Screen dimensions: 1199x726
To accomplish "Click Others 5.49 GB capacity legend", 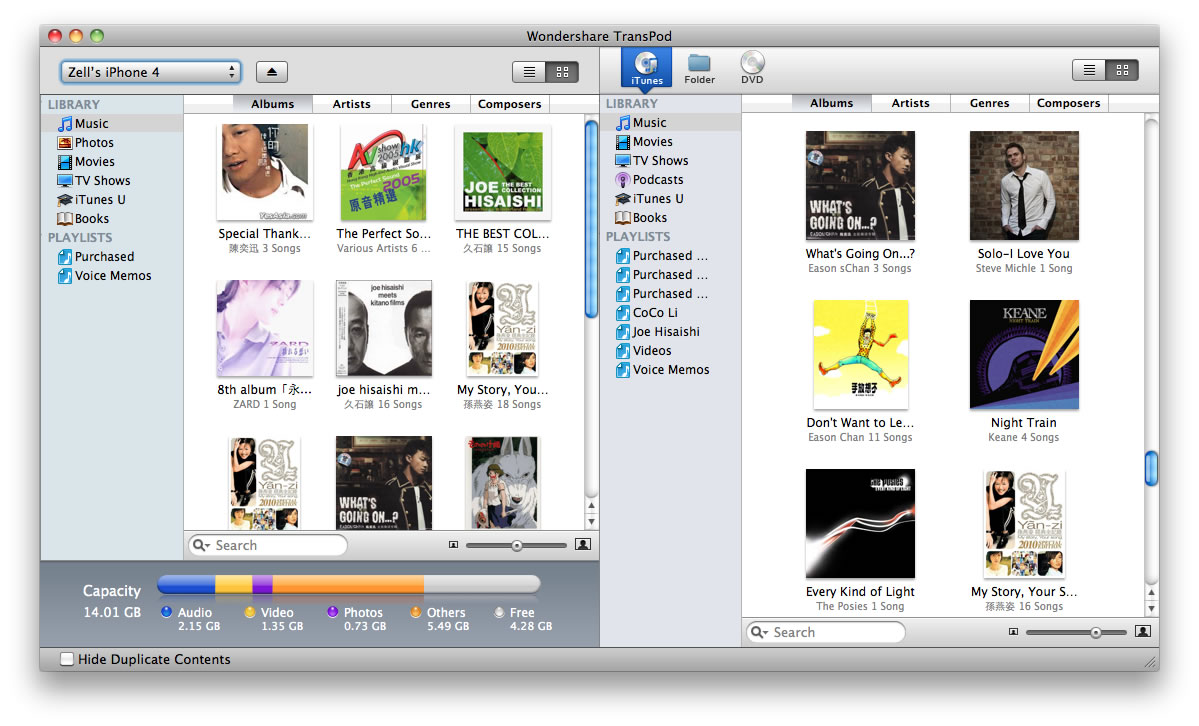I will [440, 619].
